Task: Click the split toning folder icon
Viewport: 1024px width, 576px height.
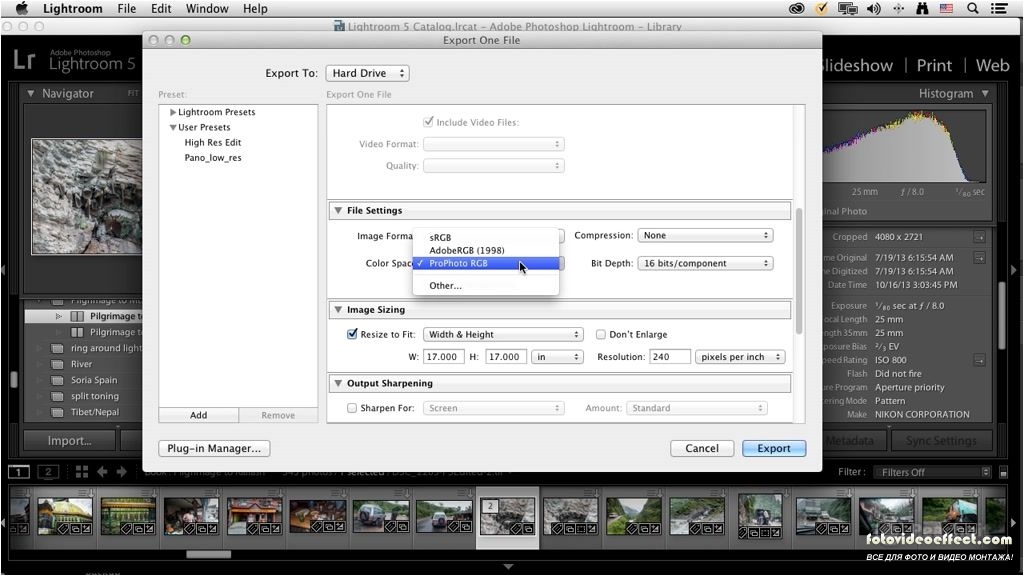Action: 57,396
